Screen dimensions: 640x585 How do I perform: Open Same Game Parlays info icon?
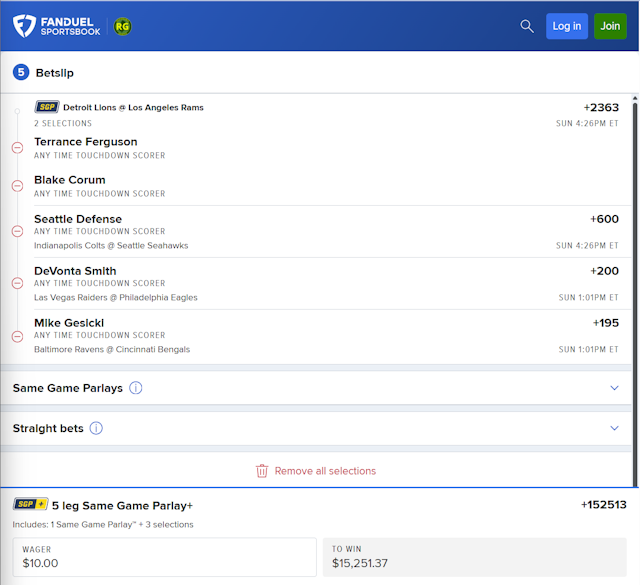pyautogui.click(x=136, y=388)
